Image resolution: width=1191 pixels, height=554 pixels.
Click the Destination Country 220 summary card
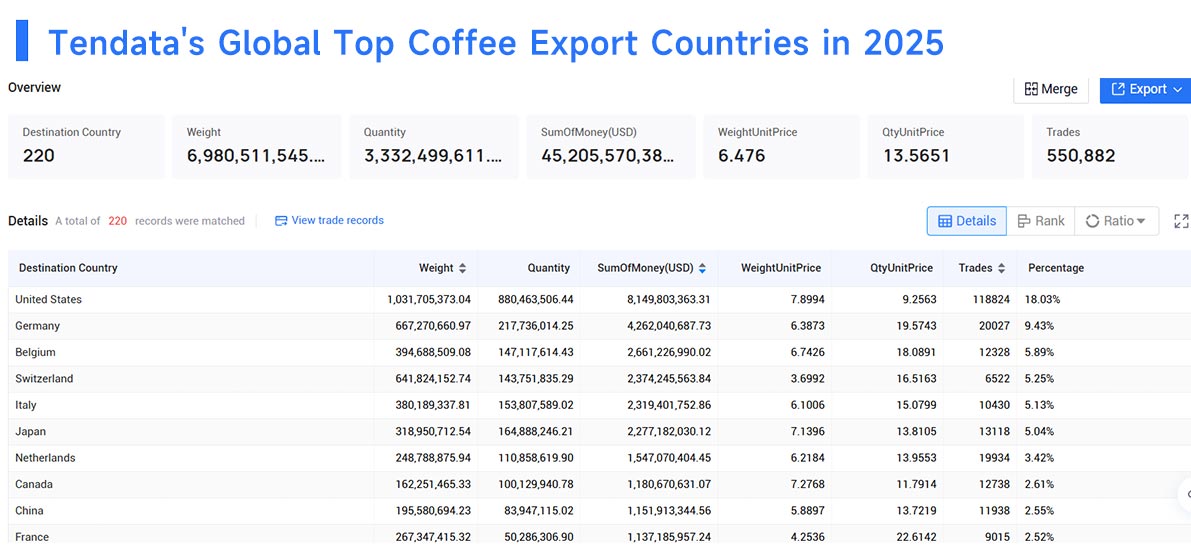point(86,147)
